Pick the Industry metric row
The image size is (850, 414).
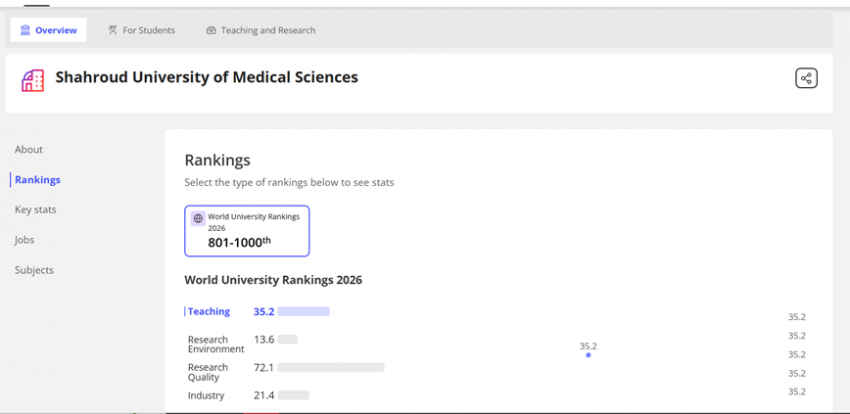coord(206,396)
